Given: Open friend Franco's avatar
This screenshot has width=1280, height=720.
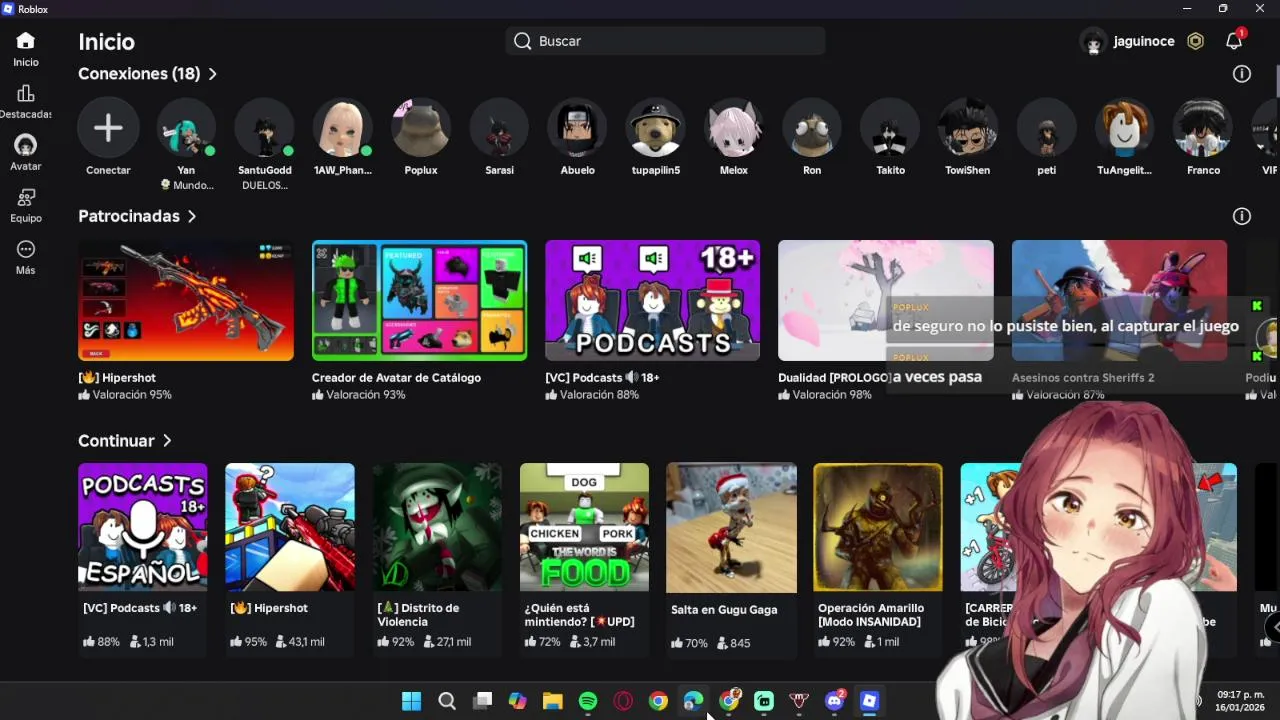Looking at the screenshot, I should pyautogui.click(x=1203, y=127).
